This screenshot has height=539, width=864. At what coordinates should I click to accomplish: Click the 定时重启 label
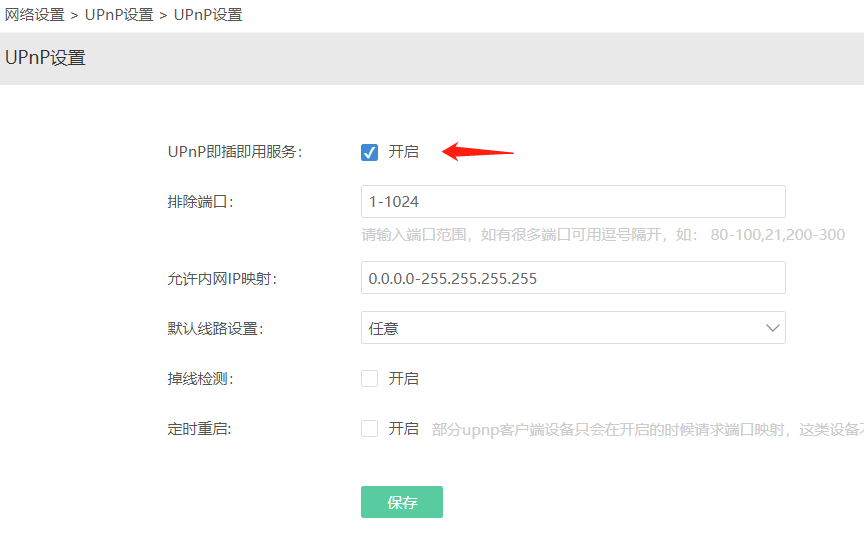pyautogui.click(x=199, y=429)
